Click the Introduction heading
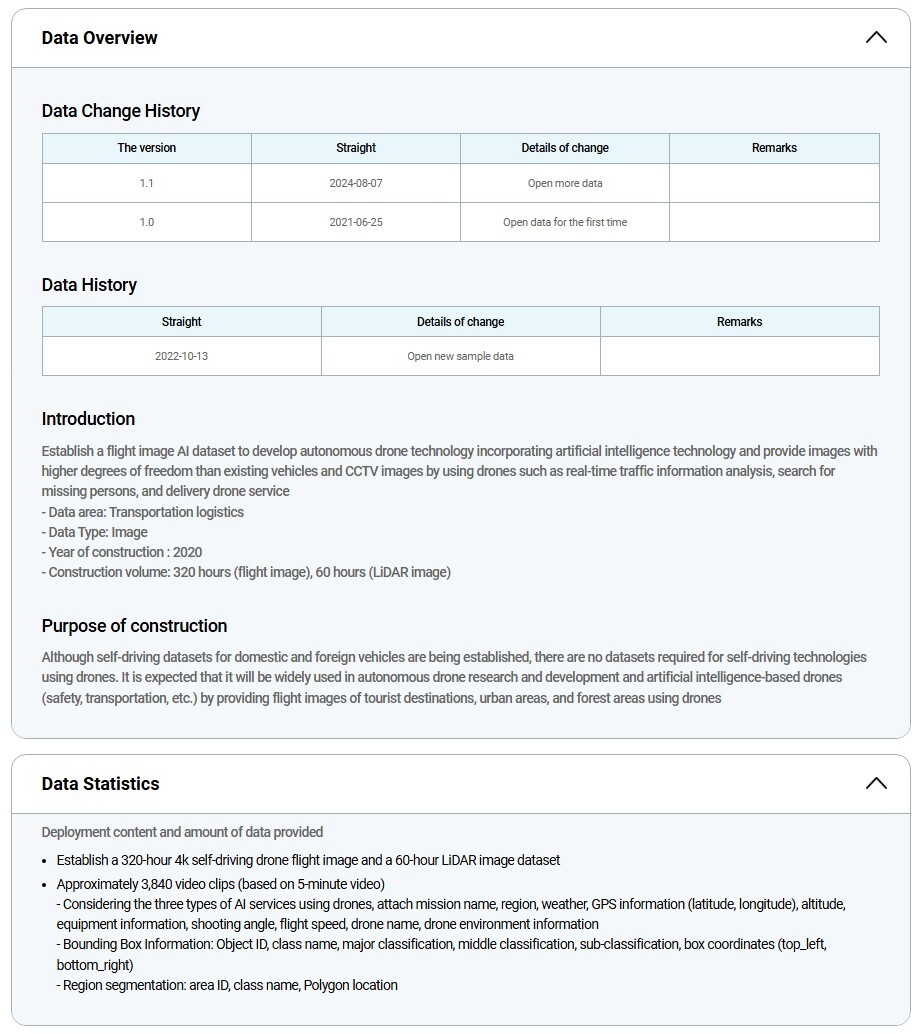 pos(88,419)
